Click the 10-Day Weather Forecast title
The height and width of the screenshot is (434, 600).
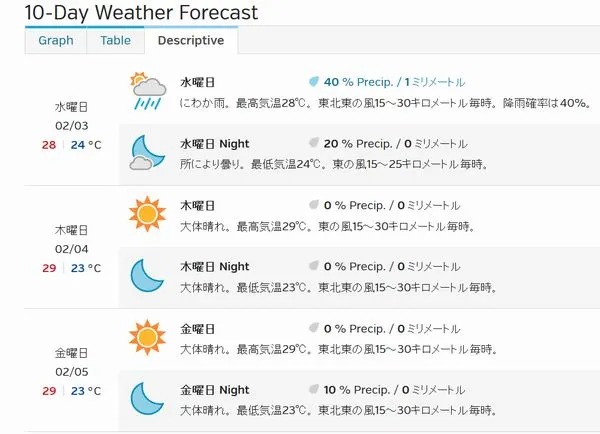point(141,12)
